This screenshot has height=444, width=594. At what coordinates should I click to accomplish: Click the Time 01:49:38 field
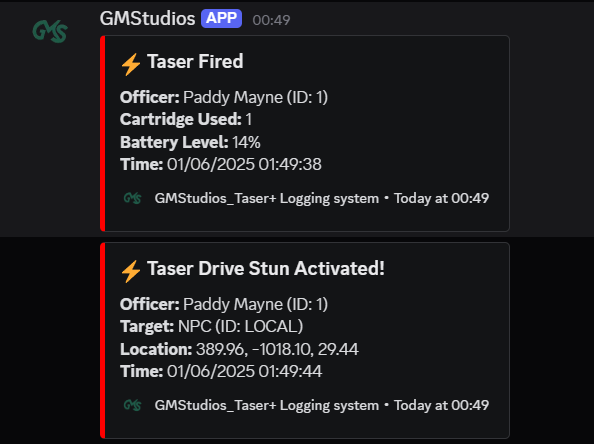(221, 164)
